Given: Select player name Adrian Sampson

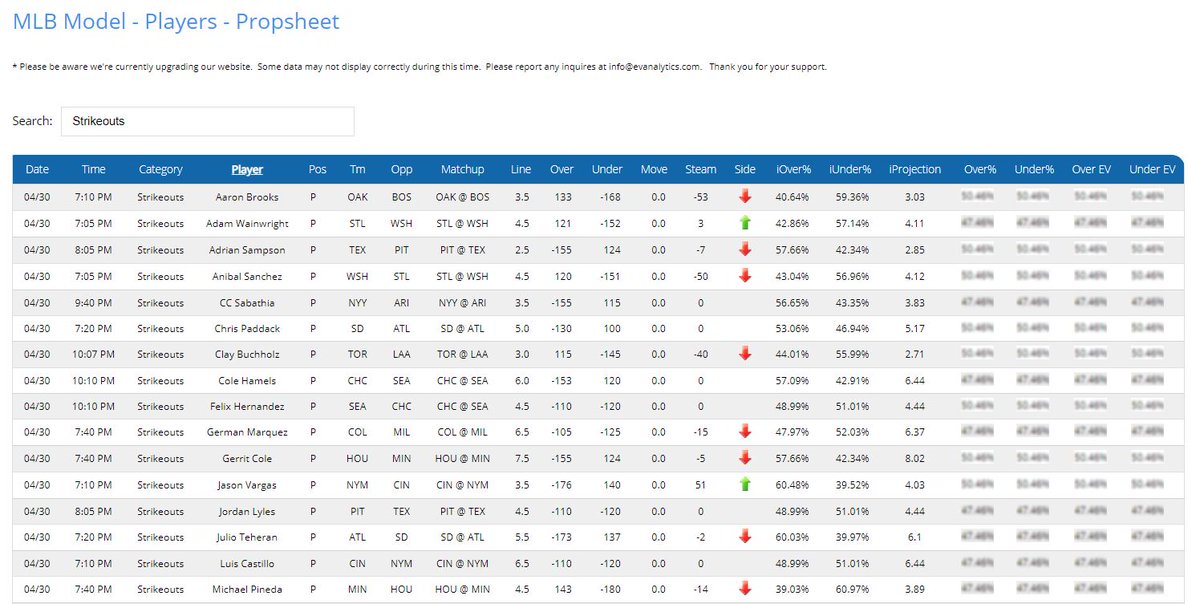Looking at the screenshot, I should [x=247, y=249].
